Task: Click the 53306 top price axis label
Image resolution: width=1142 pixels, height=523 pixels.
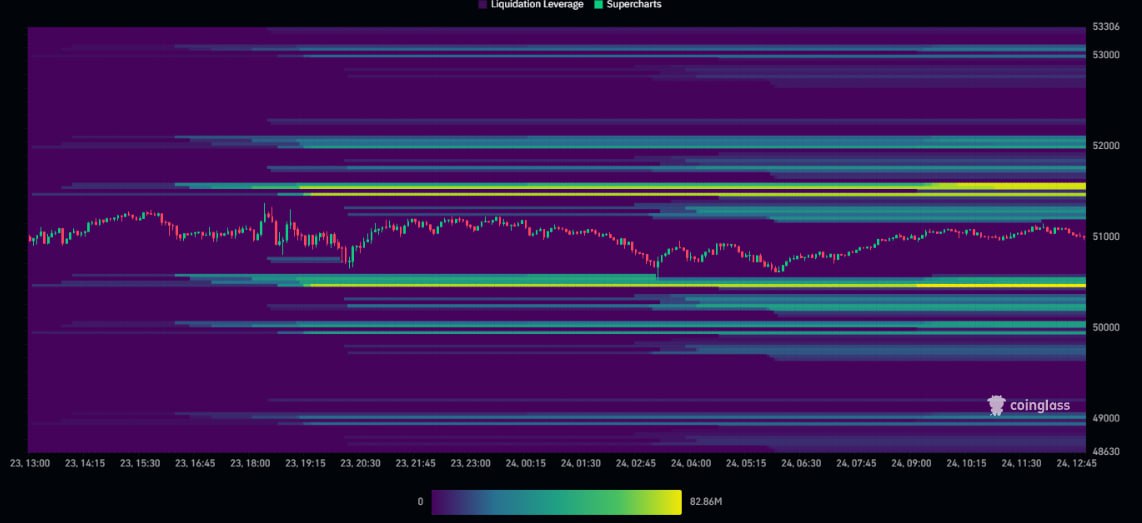Action: pyautogui.click(x=1105, y=29)
